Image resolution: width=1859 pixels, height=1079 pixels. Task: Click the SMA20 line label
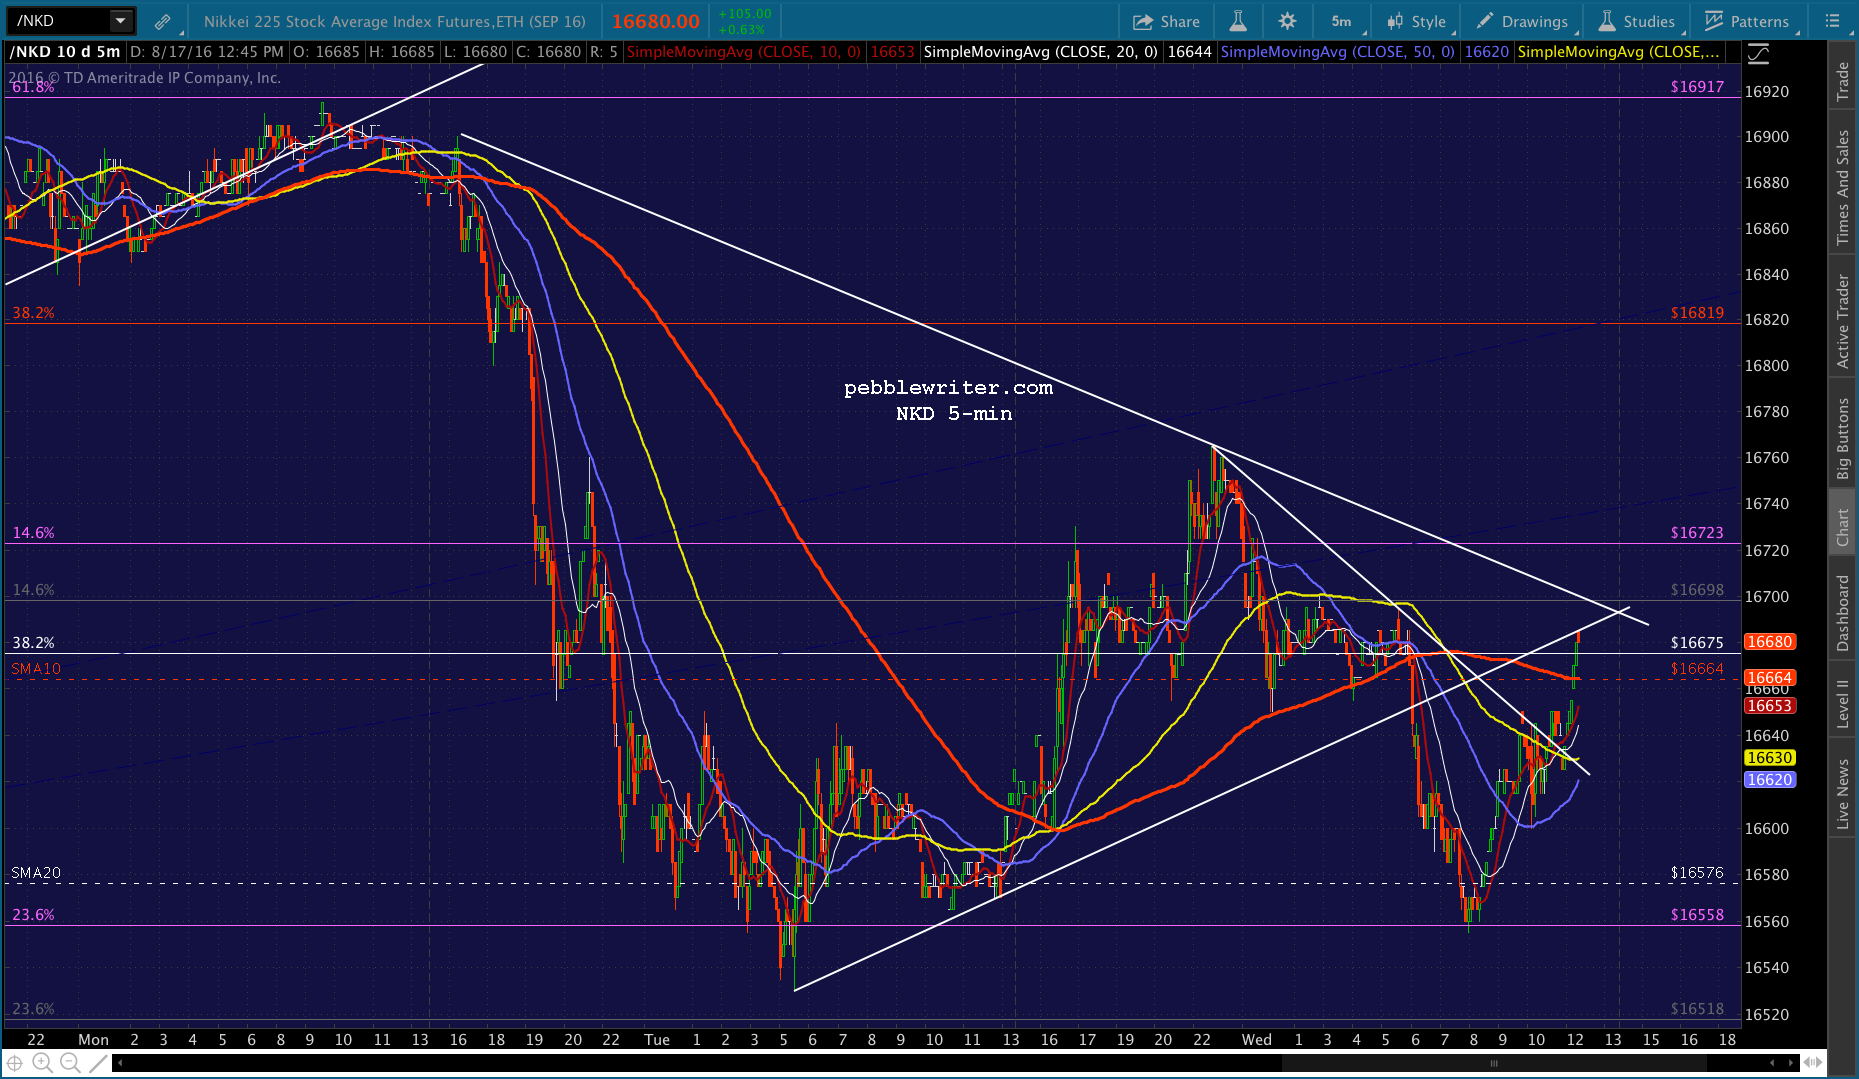pyautogui.click(x=36, y=873)
